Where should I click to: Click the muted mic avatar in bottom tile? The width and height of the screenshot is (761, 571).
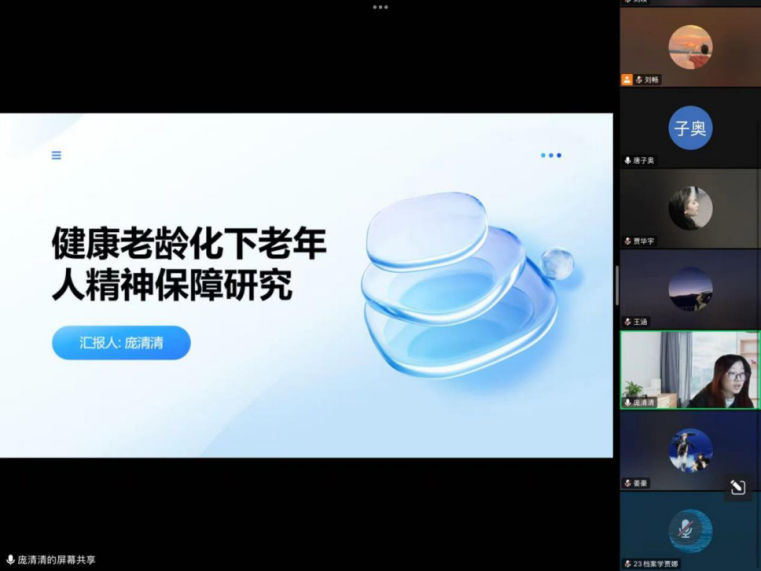click(690, 530)
